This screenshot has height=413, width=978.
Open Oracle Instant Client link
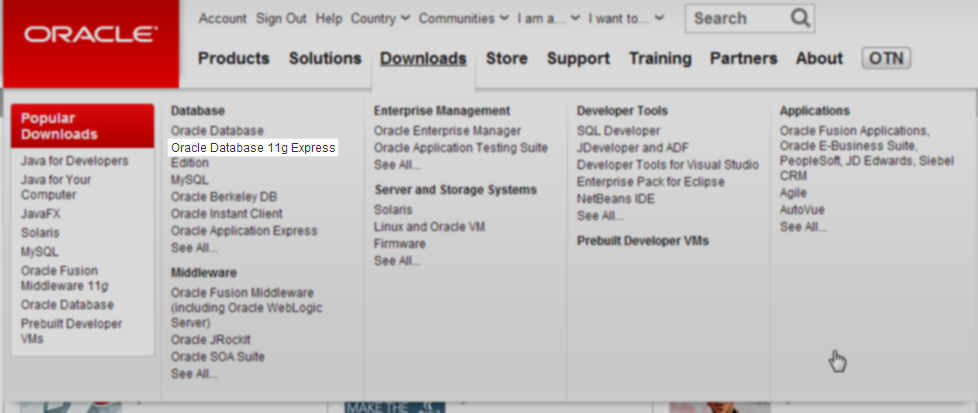point(226,213)
